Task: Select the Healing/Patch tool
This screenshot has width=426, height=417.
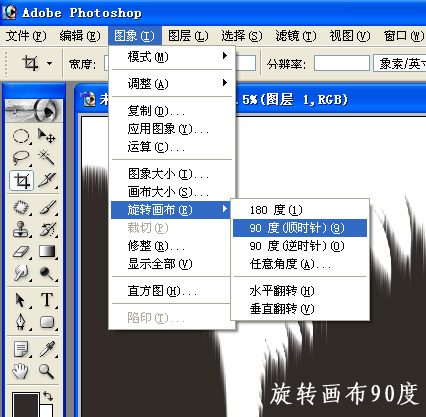Action: pos(21,208)
